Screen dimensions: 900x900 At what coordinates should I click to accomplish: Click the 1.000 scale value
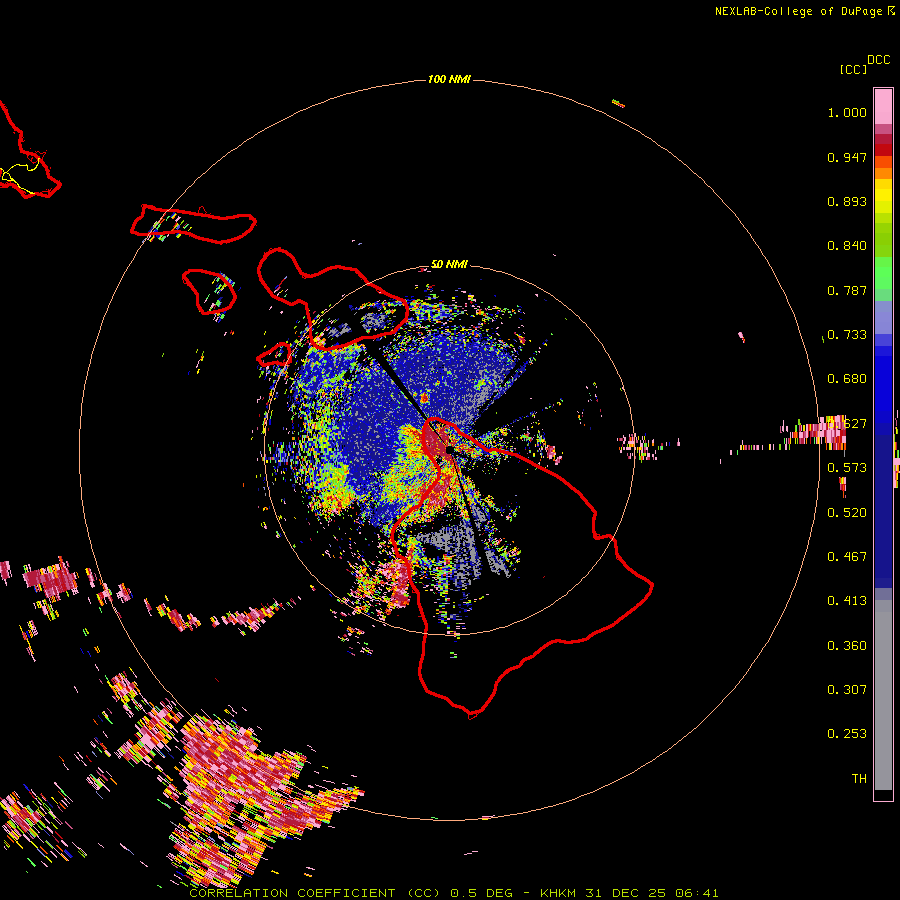847,112
